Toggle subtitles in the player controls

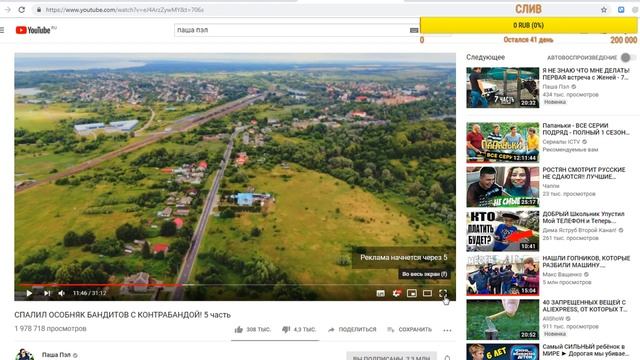(380, 293)
